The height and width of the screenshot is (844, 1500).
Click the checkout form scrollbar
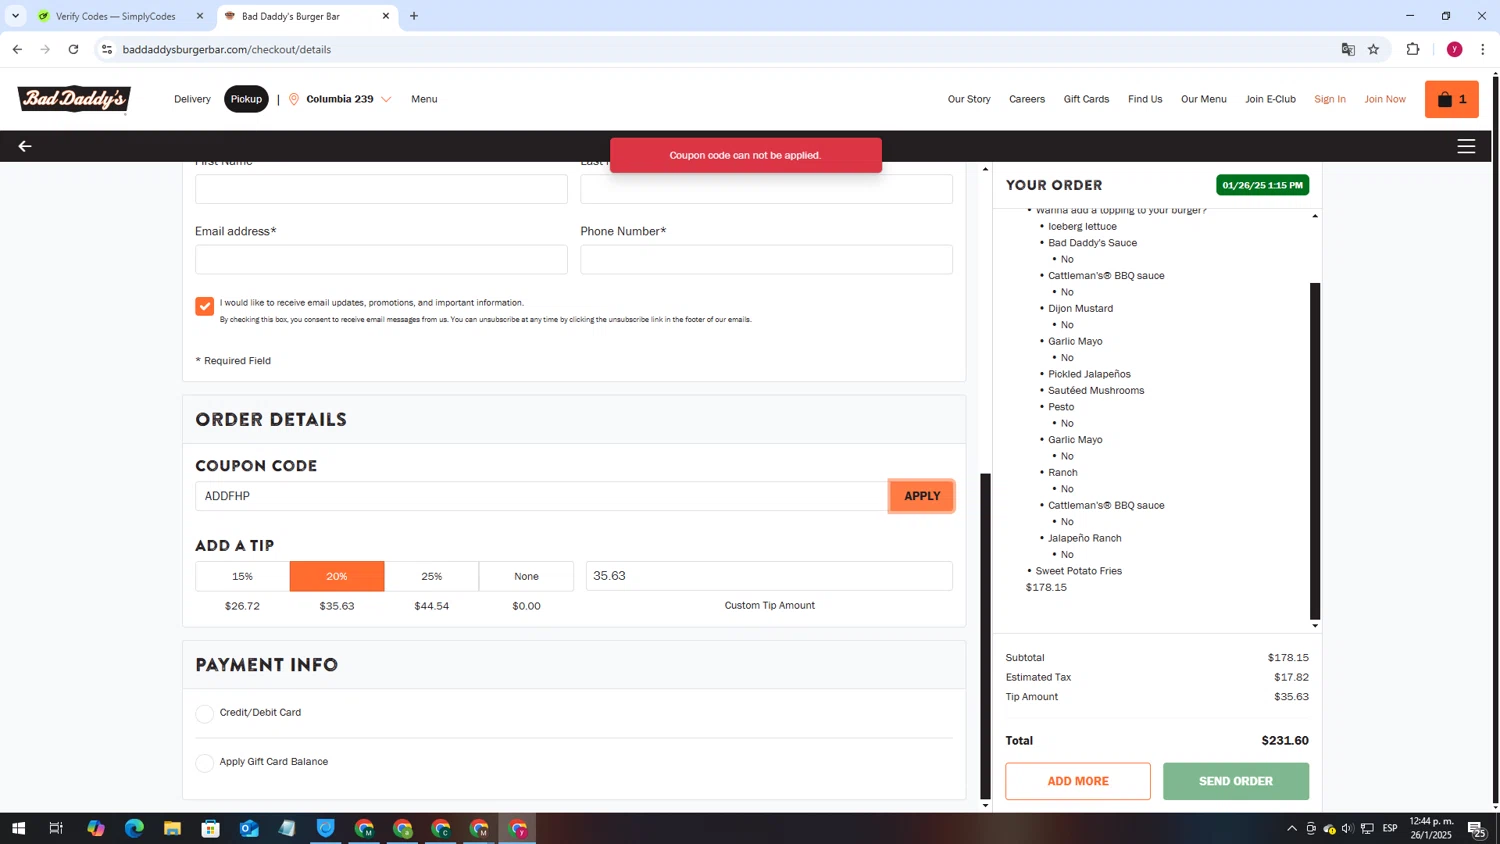click(x=985, y=635)
